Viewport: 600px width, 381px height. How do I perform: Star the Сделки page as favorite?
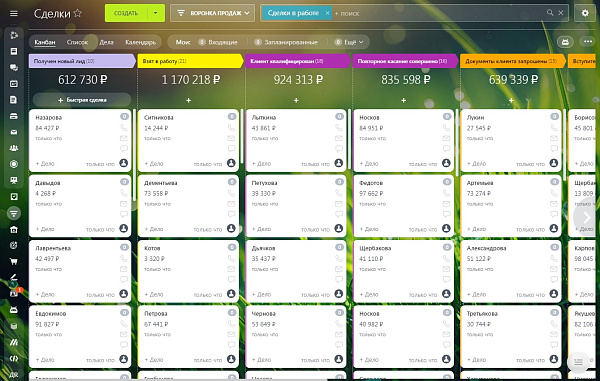click(x=78, y=13)
